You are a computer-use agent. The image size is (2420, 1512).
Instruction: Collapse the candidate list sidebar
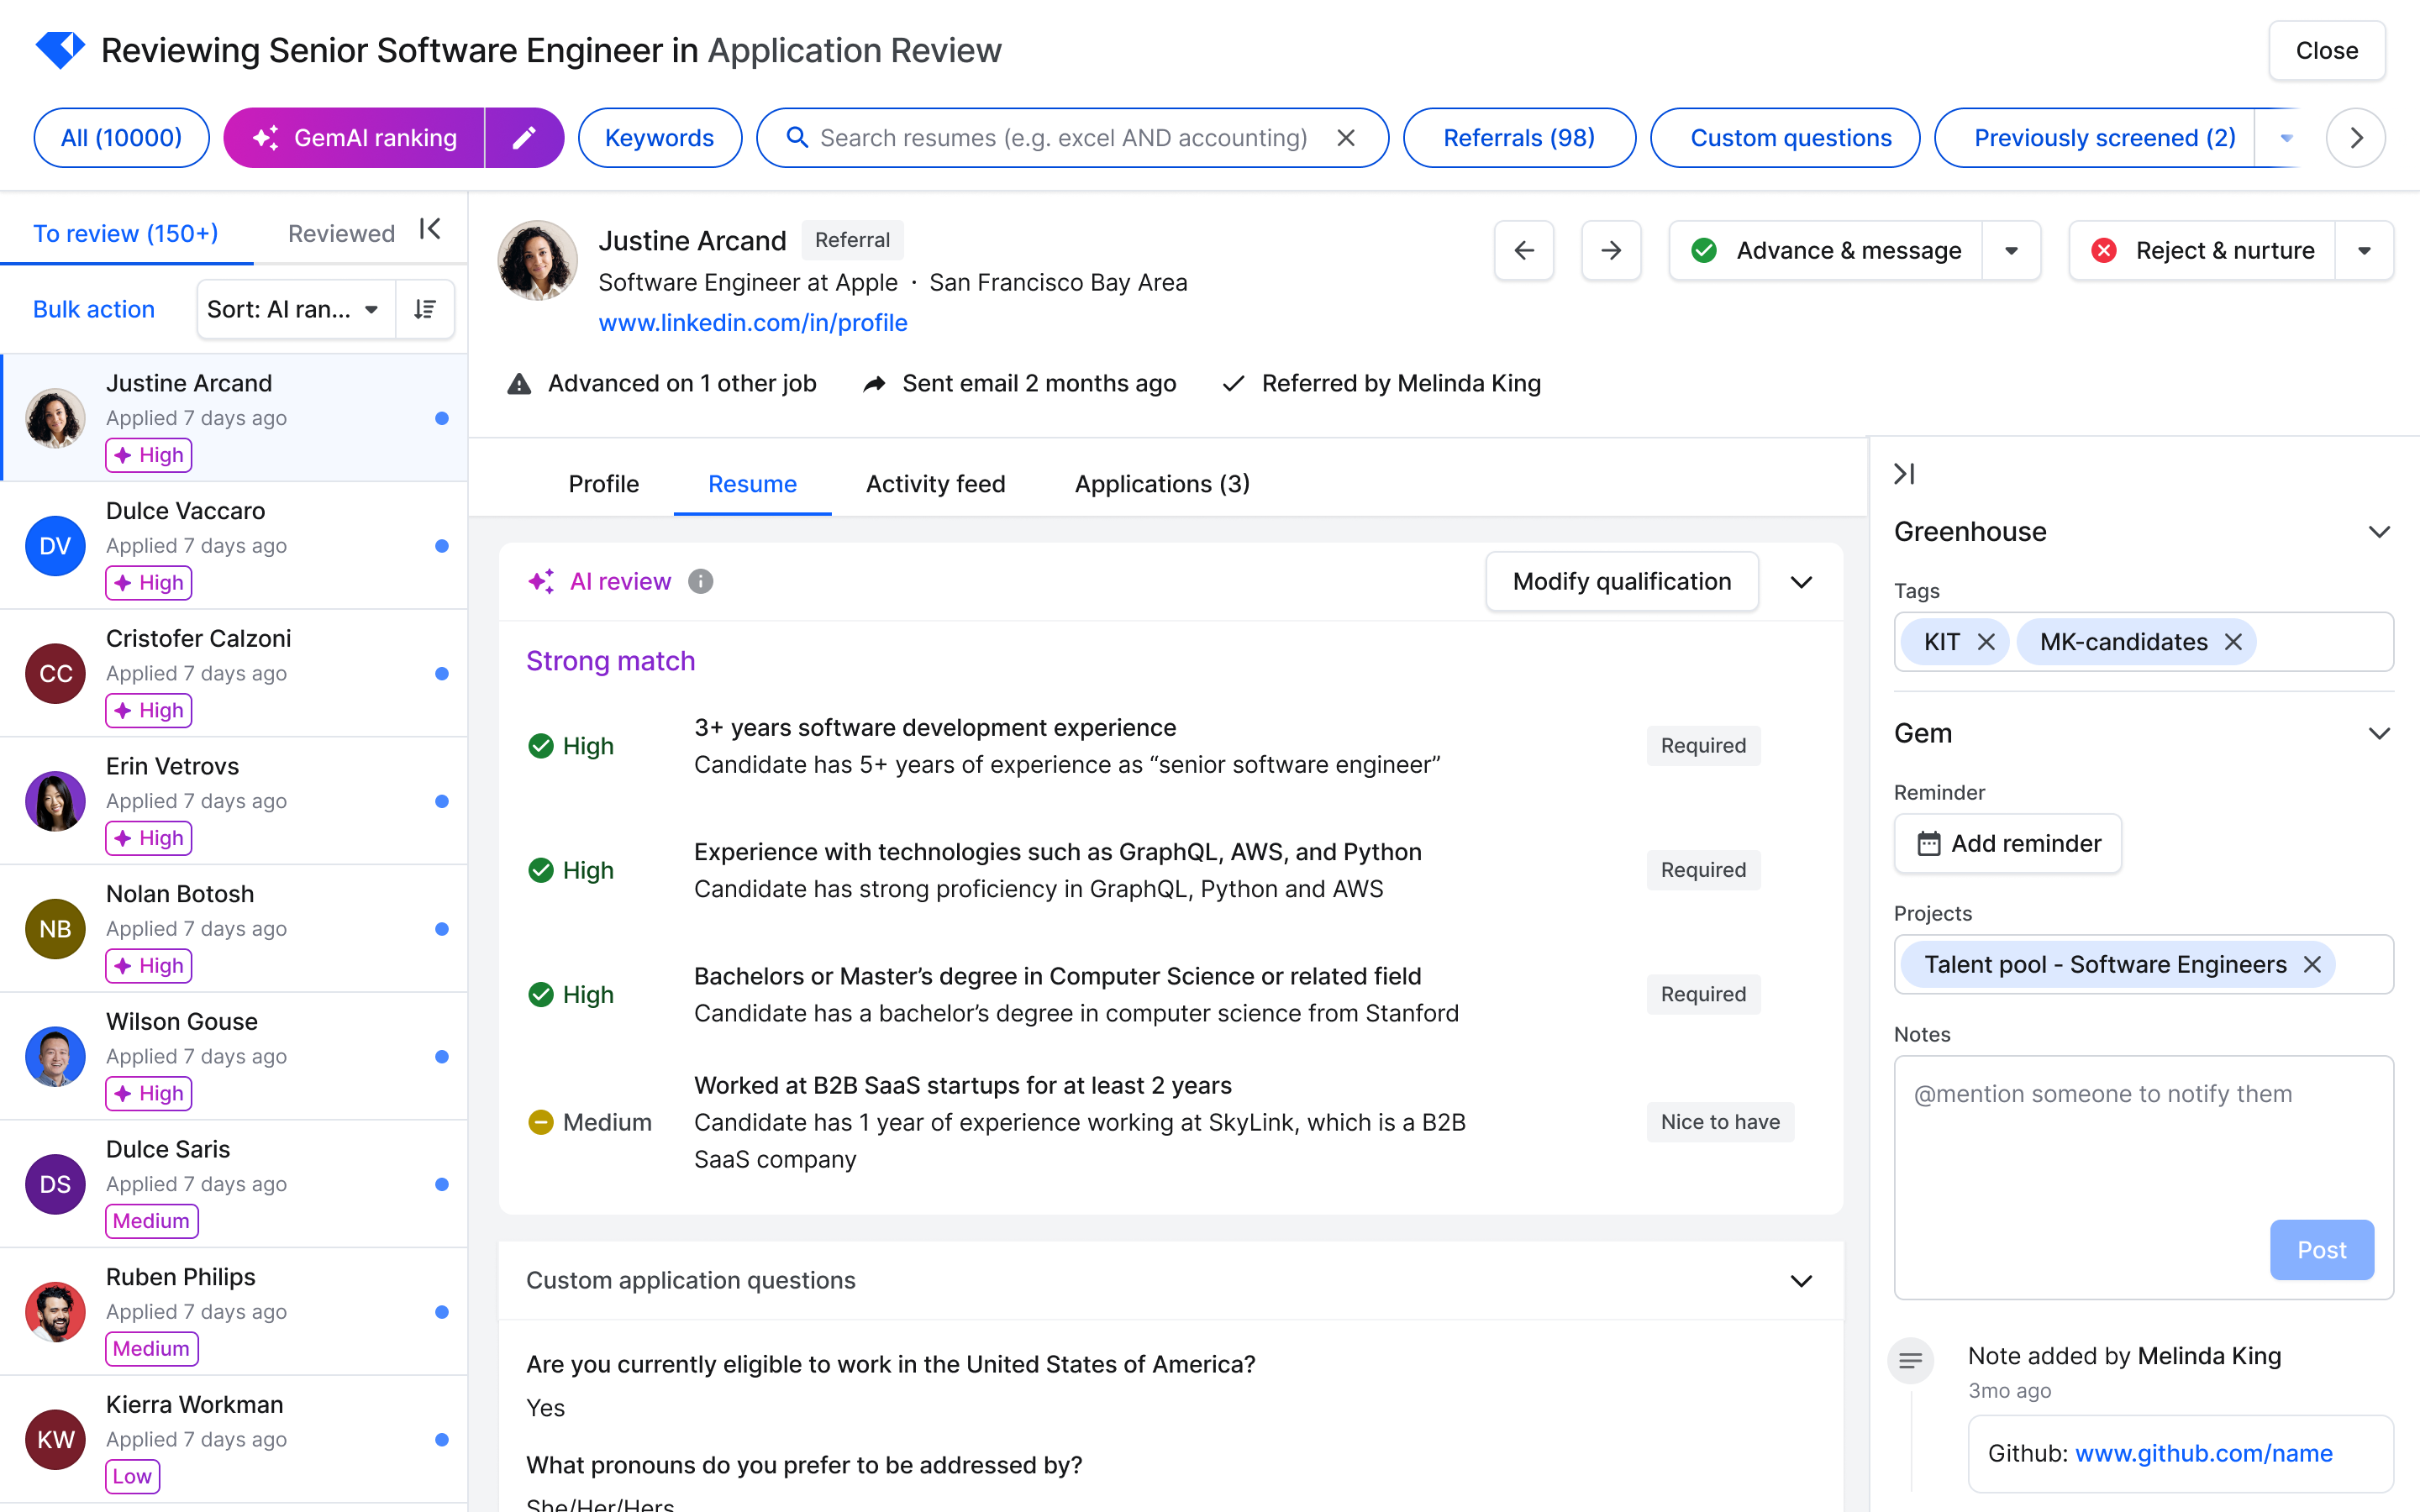coord(430,230)
